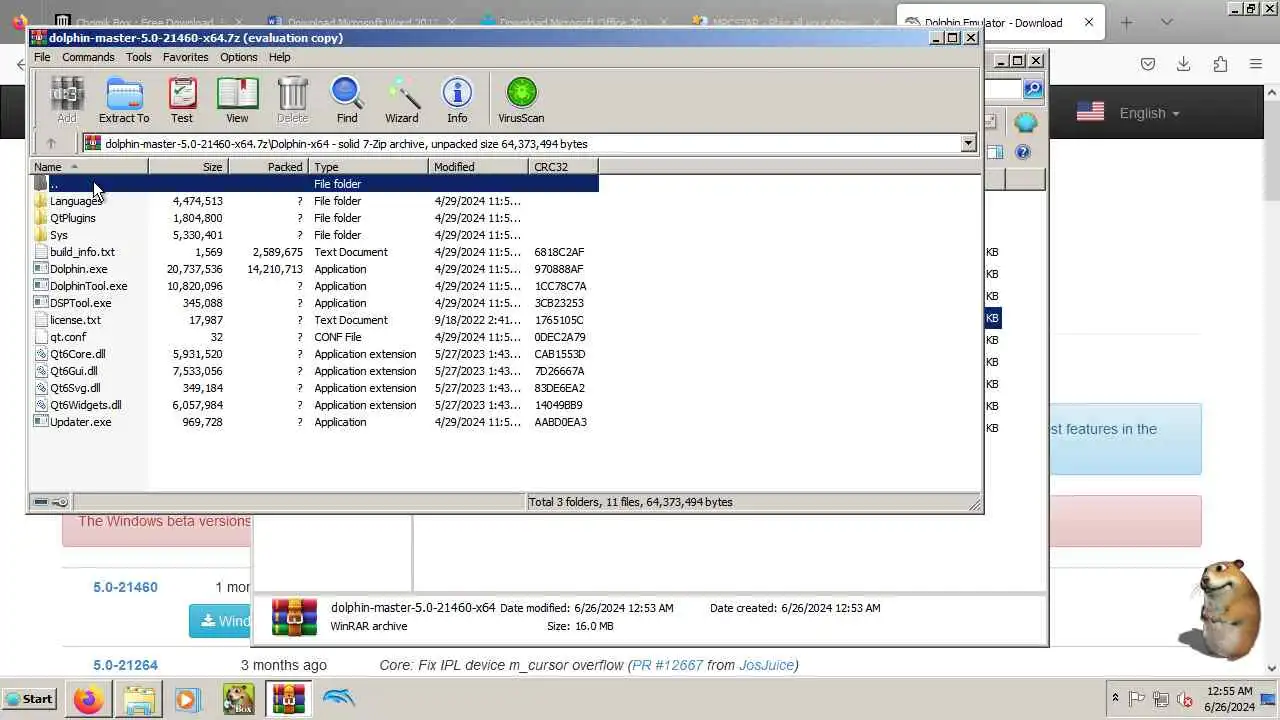The width and height of the screenshot is (1280, 720).
Task: Click the Add toolbar icon in WinRAR
Action: point(66,100)
